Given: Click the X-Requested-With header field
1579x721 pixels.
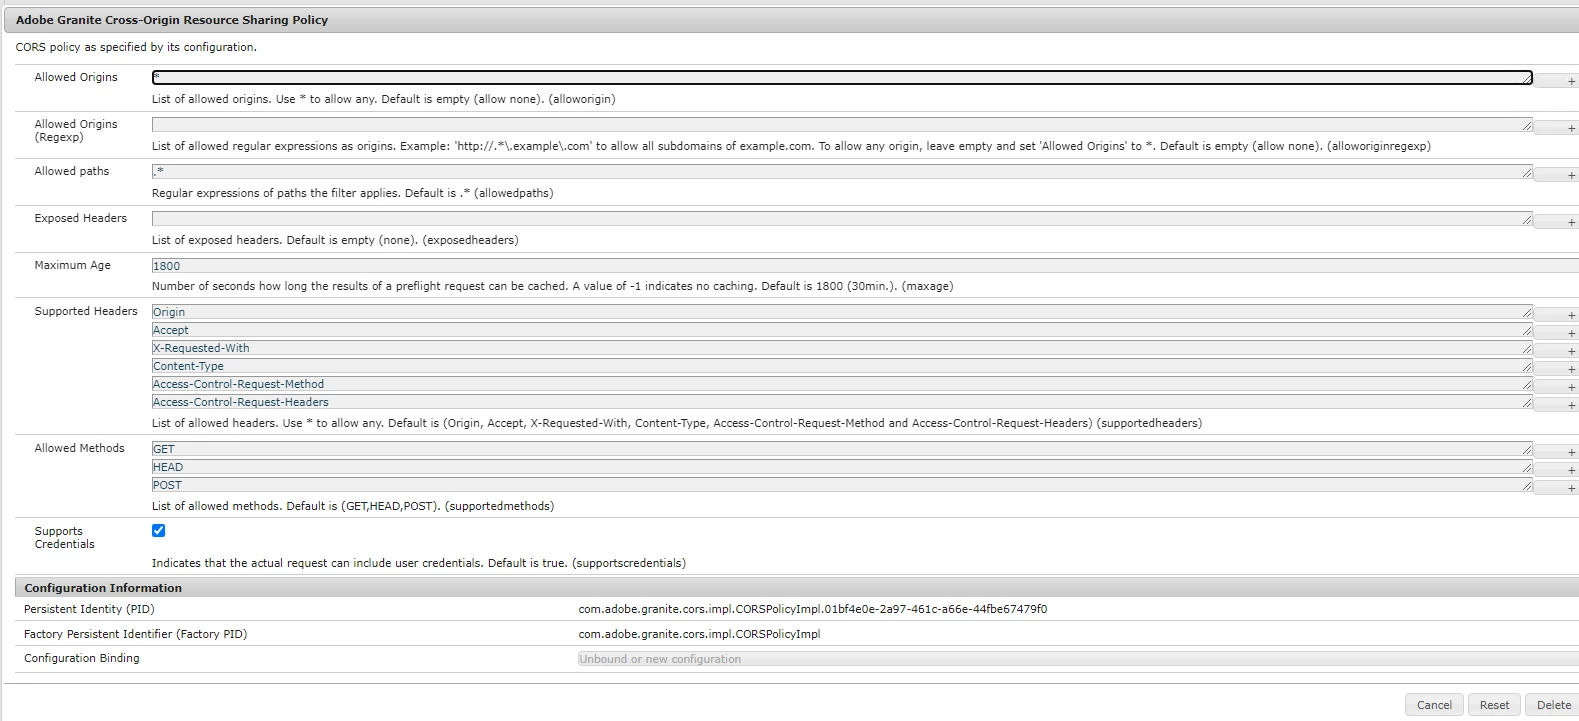Looking at the screenshot, I should [x=842, y=348].
